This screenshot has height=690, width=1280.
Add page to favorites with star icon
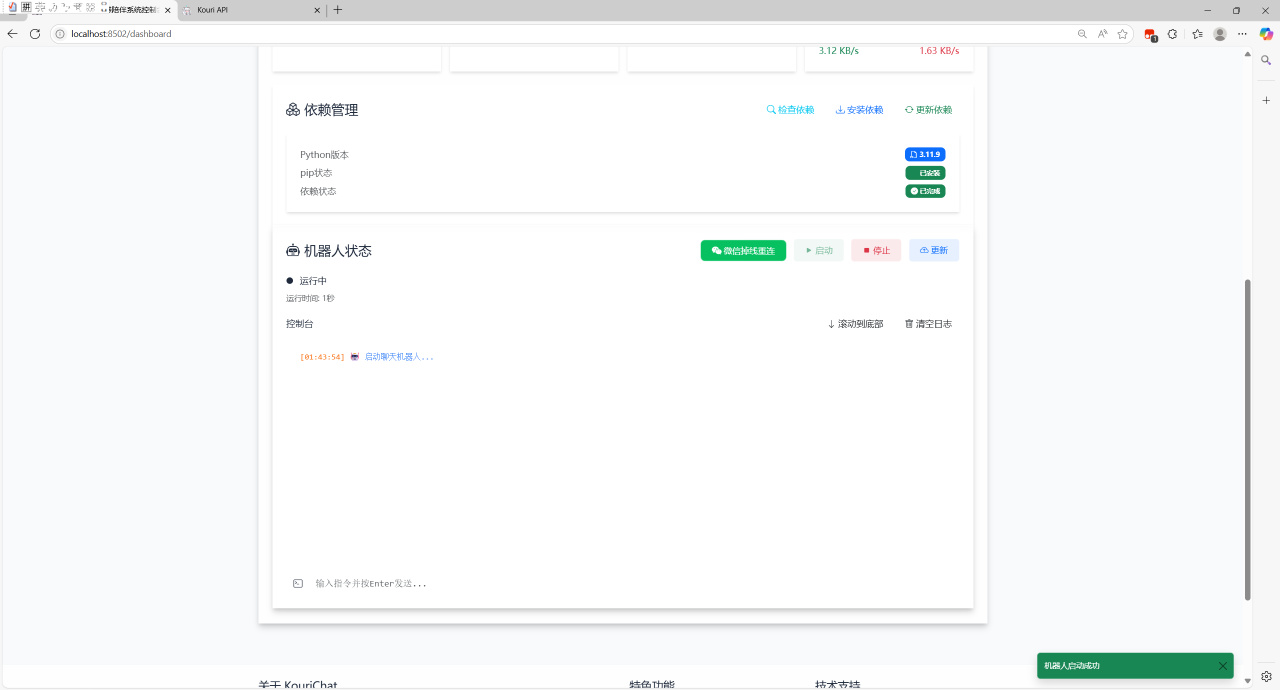pyautogui.click(x=1123, y=34)
